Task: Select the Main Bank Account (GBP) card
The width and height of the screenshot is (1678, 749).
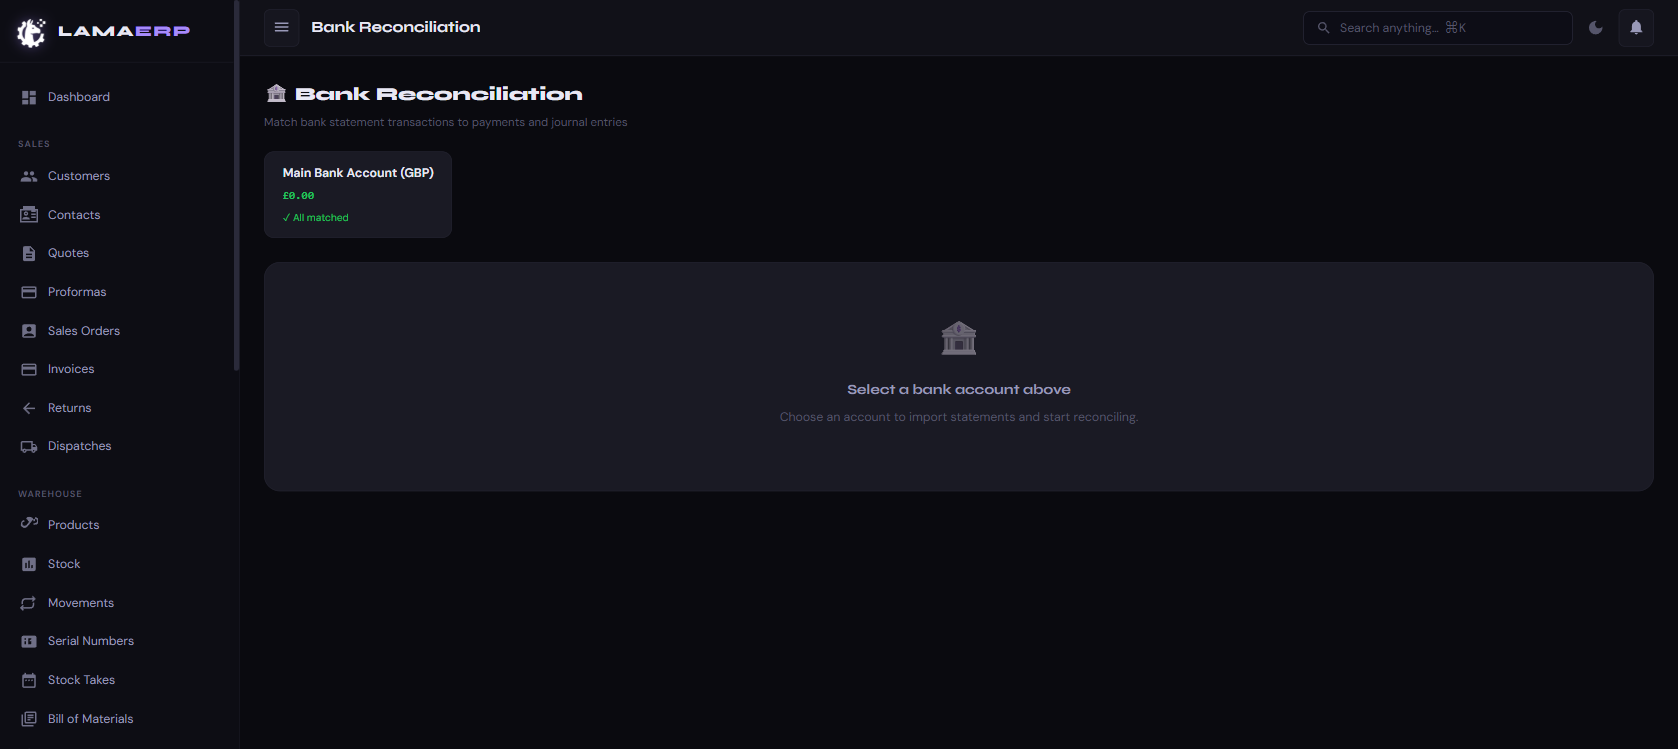Action: coord(358,194)
